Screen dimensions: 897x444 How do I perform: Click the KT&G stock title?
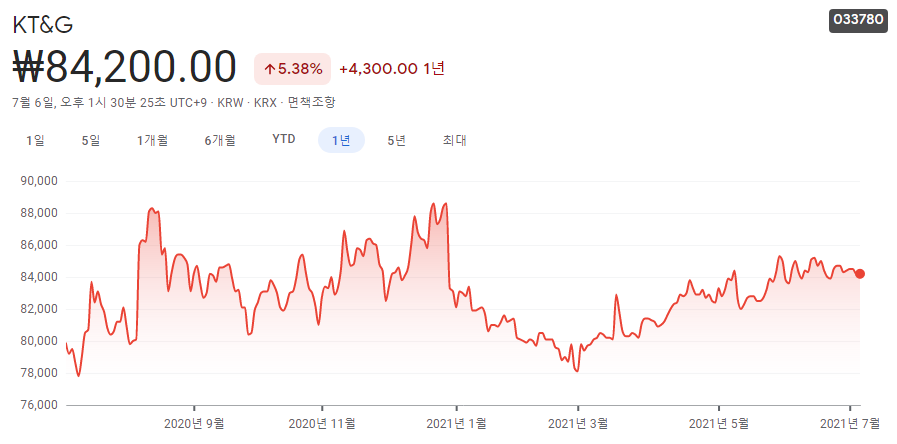coord(43,25)
